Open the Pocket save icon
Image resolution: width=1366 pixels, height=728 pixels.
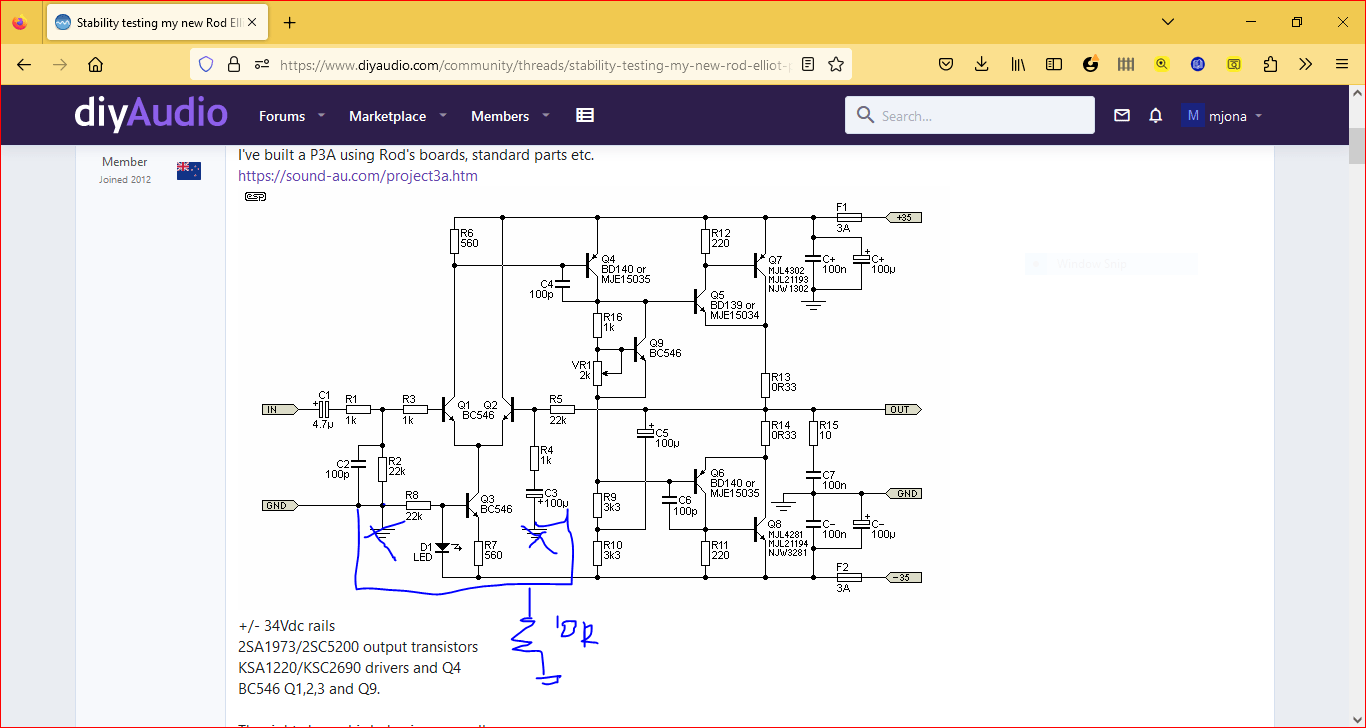(945, 64)
